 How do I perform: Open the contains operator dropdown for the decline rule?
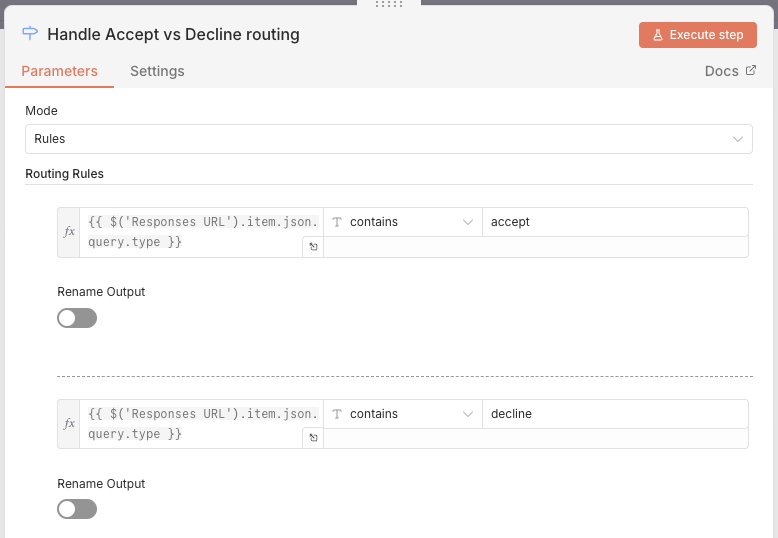click(402, 414)
